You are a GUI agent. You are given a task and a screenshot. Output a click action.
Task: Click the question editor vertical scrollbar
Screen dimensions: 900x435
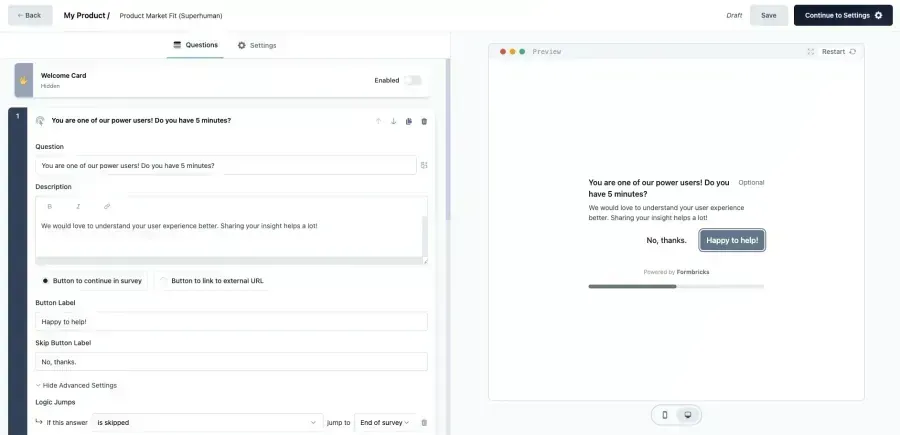click(x=448, y=138)
